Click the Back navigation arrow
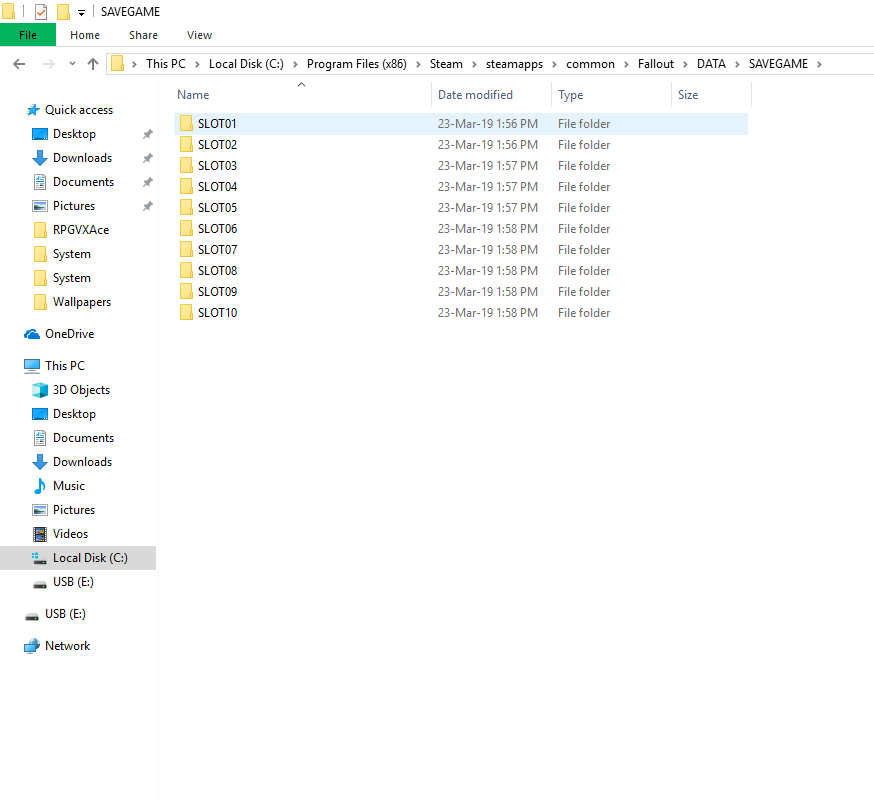This screenshot has height=800, width=874. click(19, 64)
